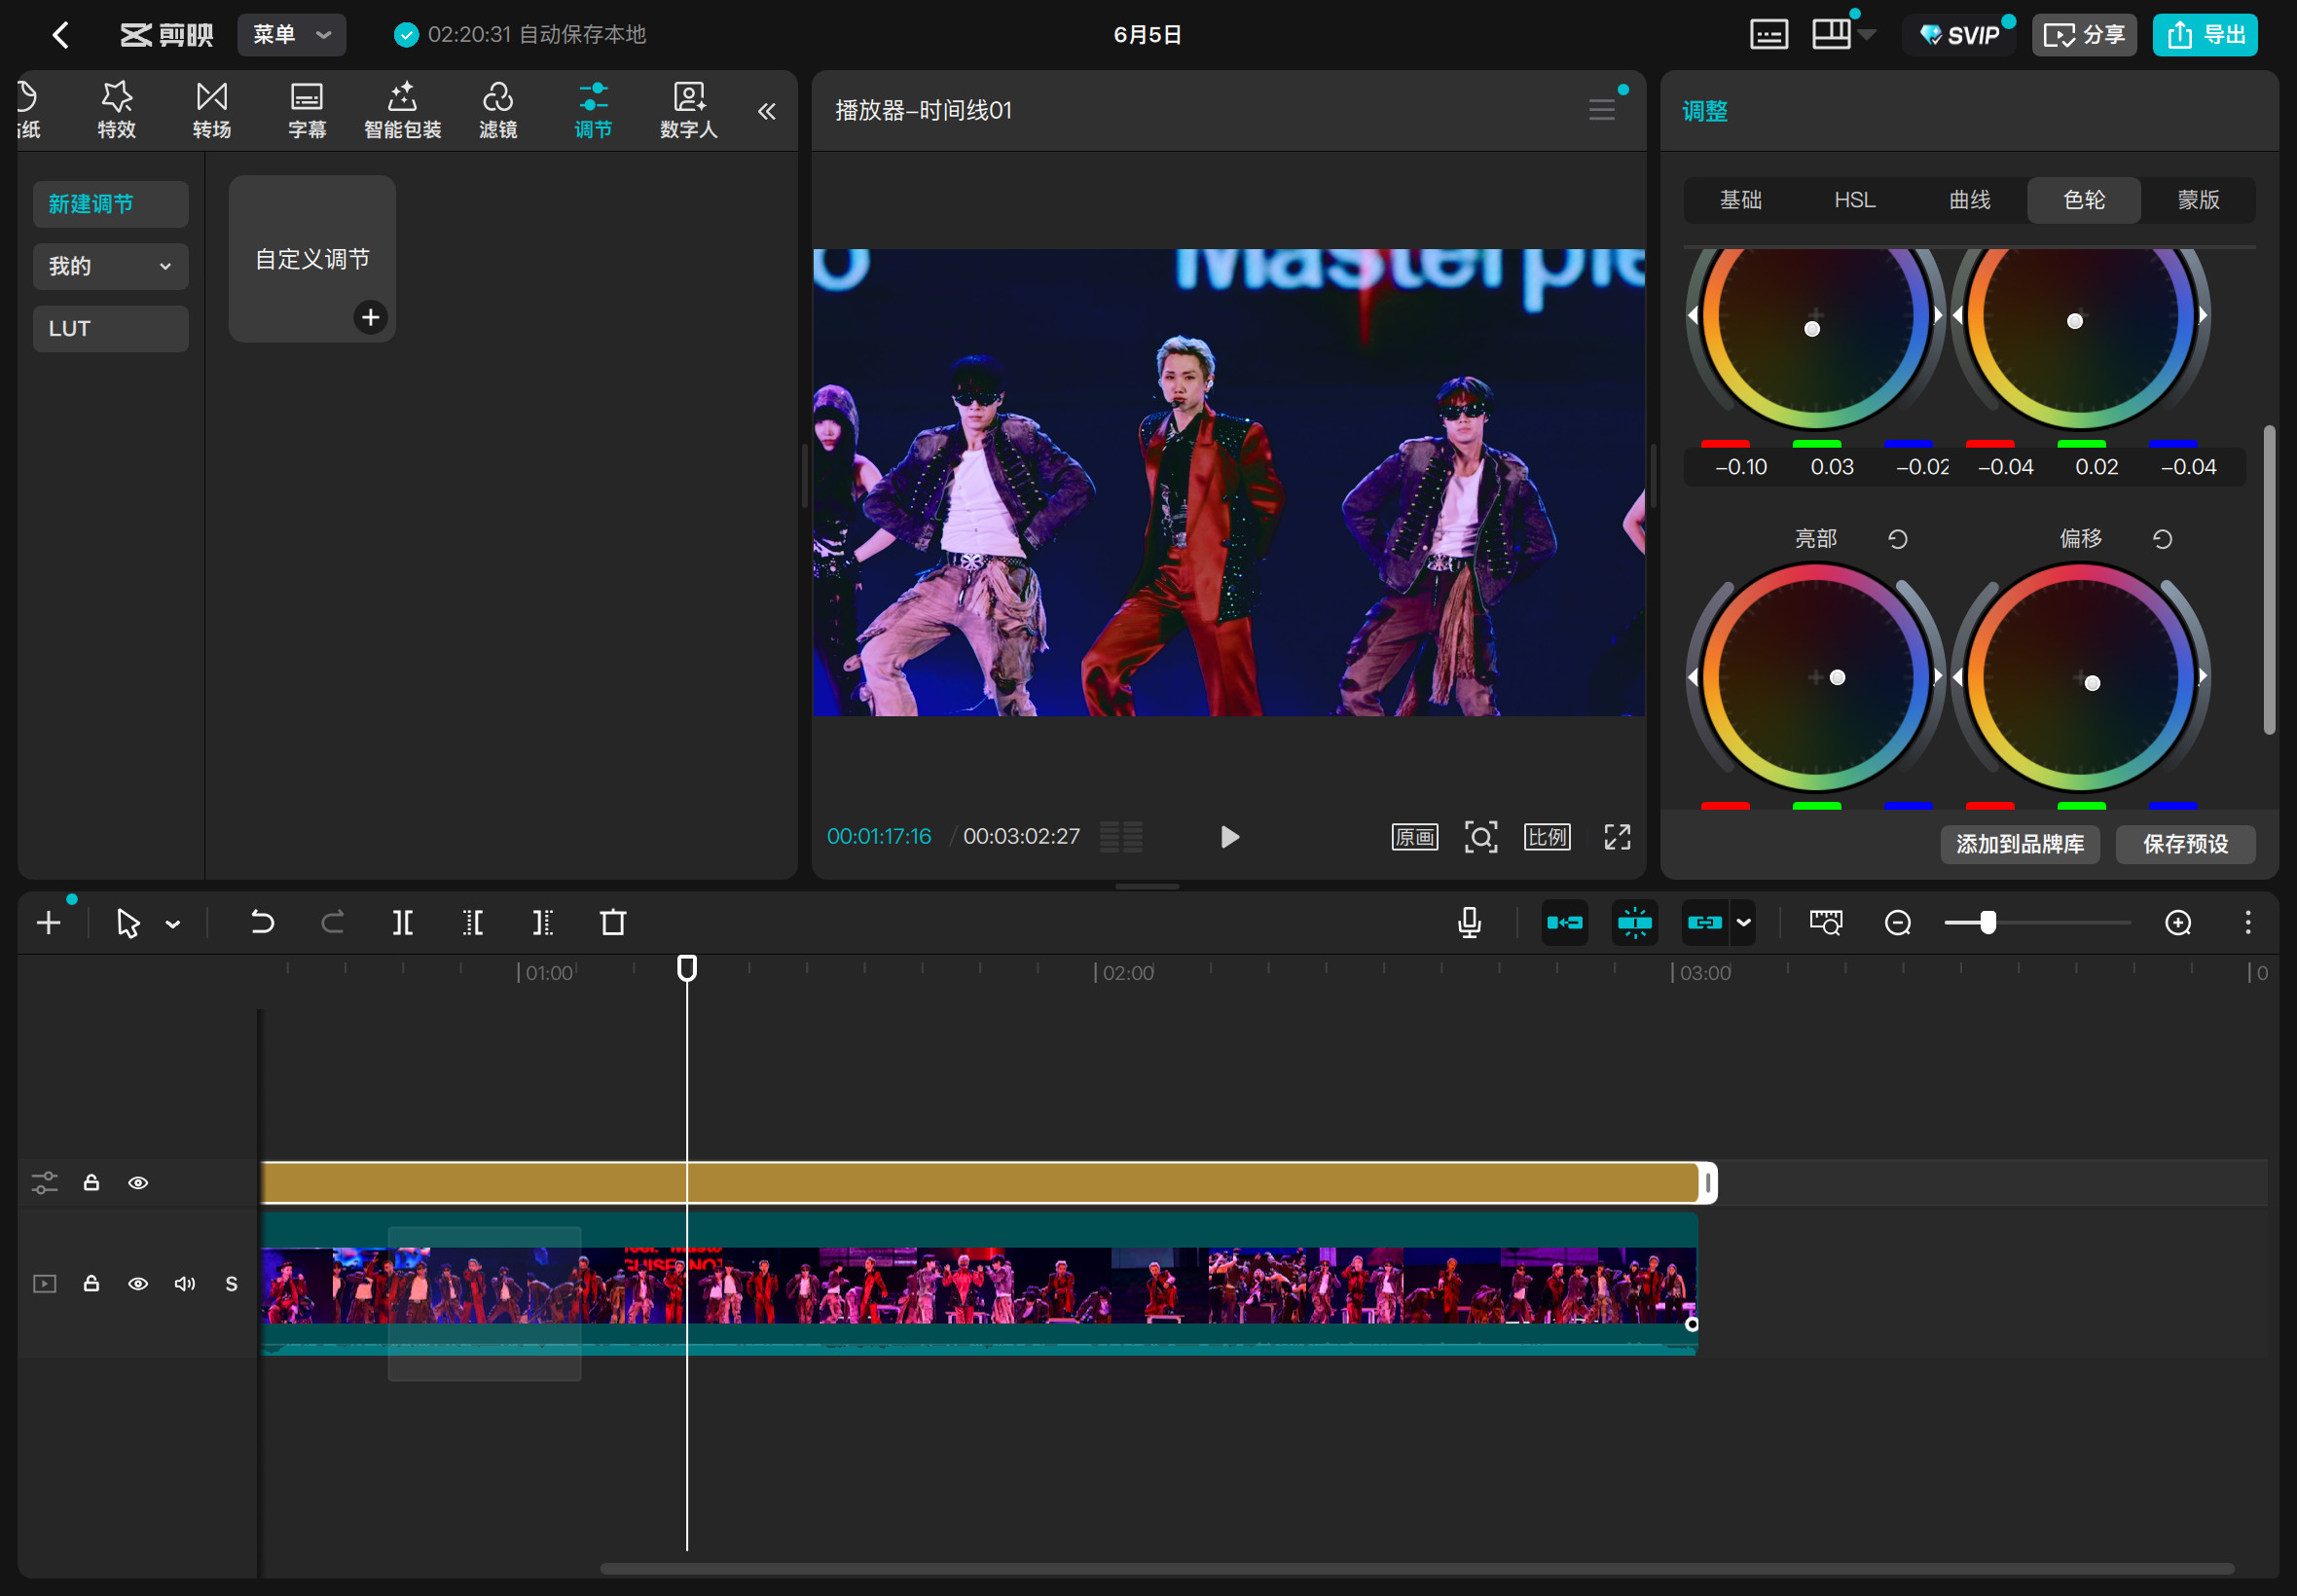The height and width of the screenshot is (1596, 2297).
Task: Toggle clip linkage
Action: [x=1705, y=922]
